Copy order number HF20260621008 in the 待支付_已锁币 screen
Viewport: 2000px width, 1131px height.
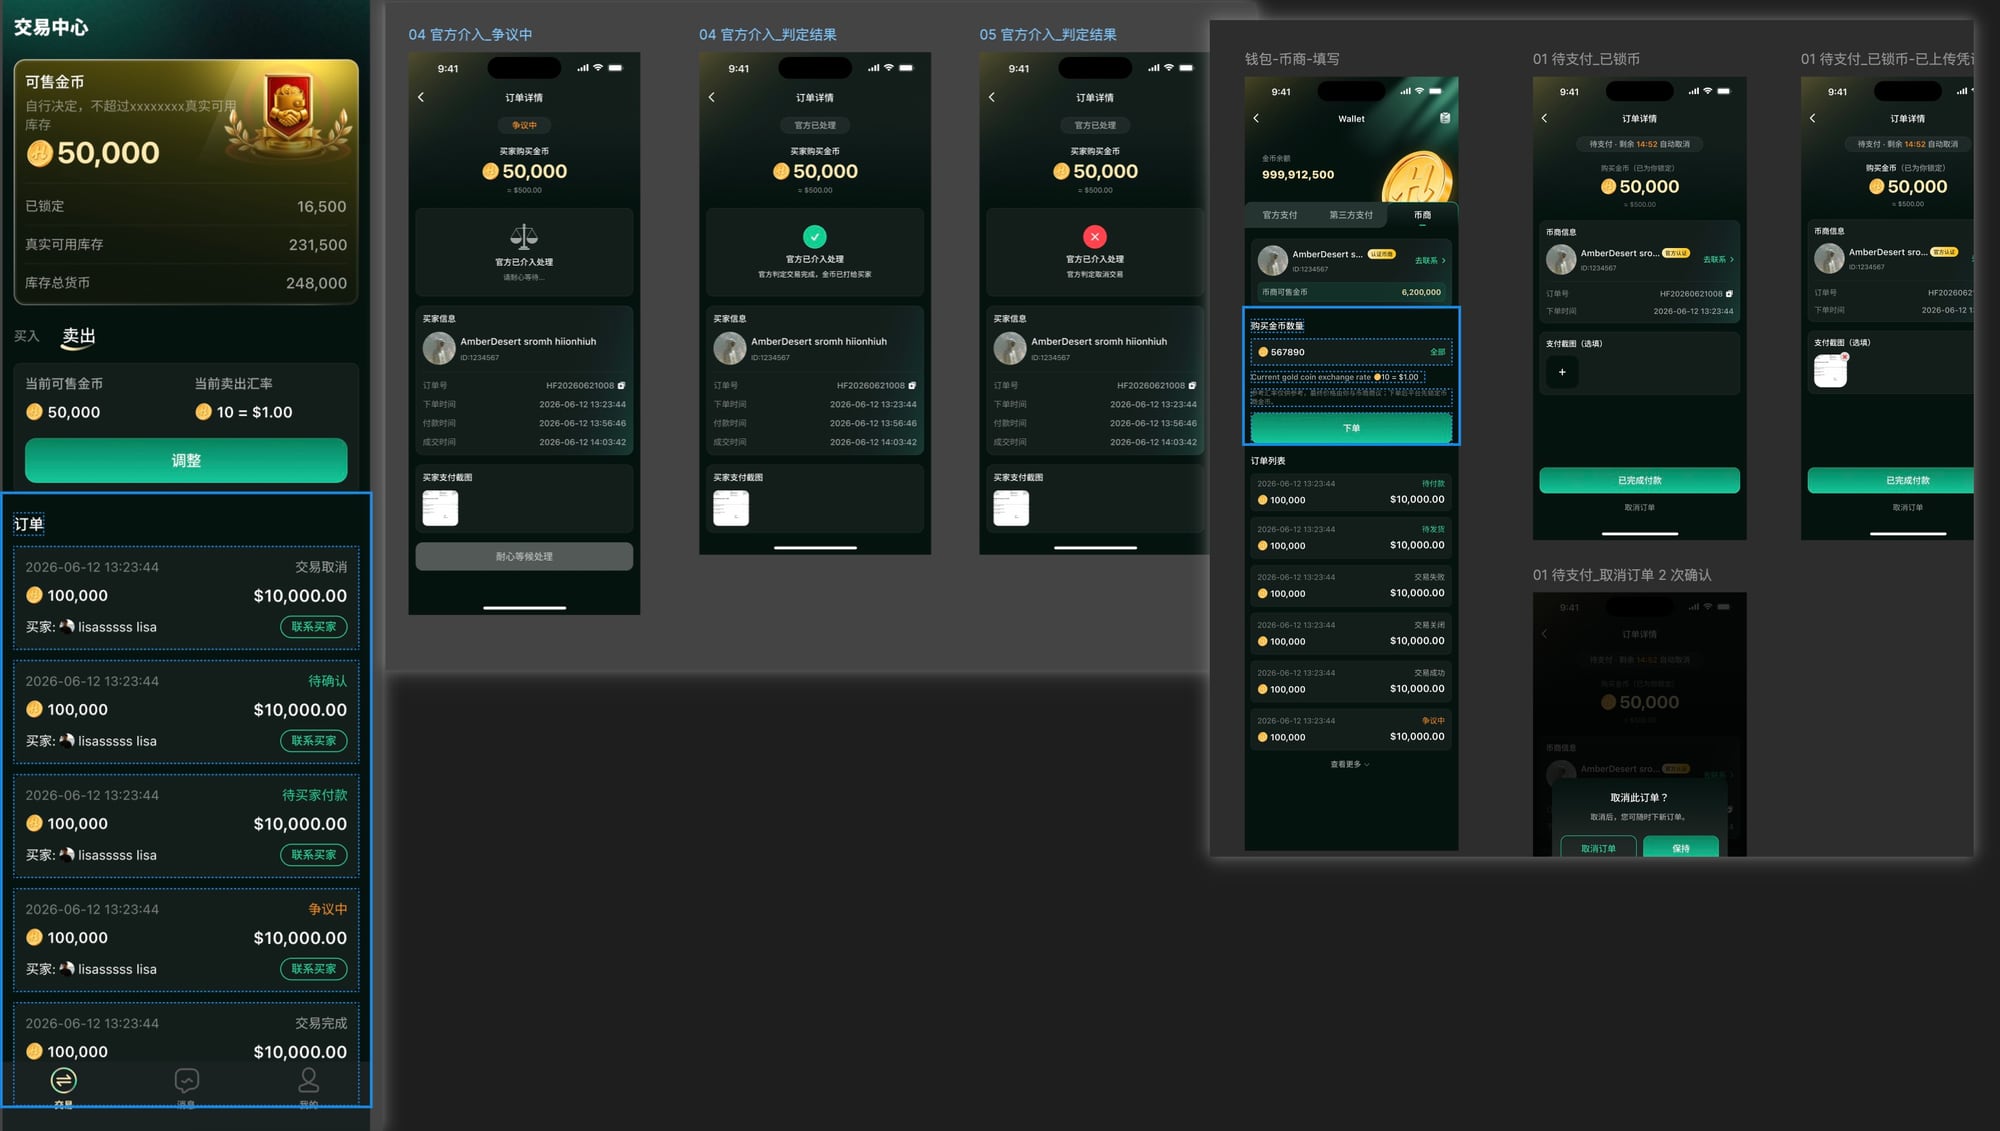1729,294
